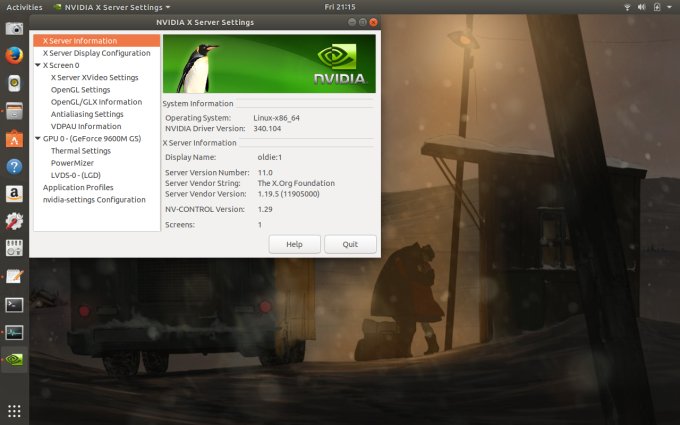Collapse the X Screen 0 tree node

coord(38,65)
